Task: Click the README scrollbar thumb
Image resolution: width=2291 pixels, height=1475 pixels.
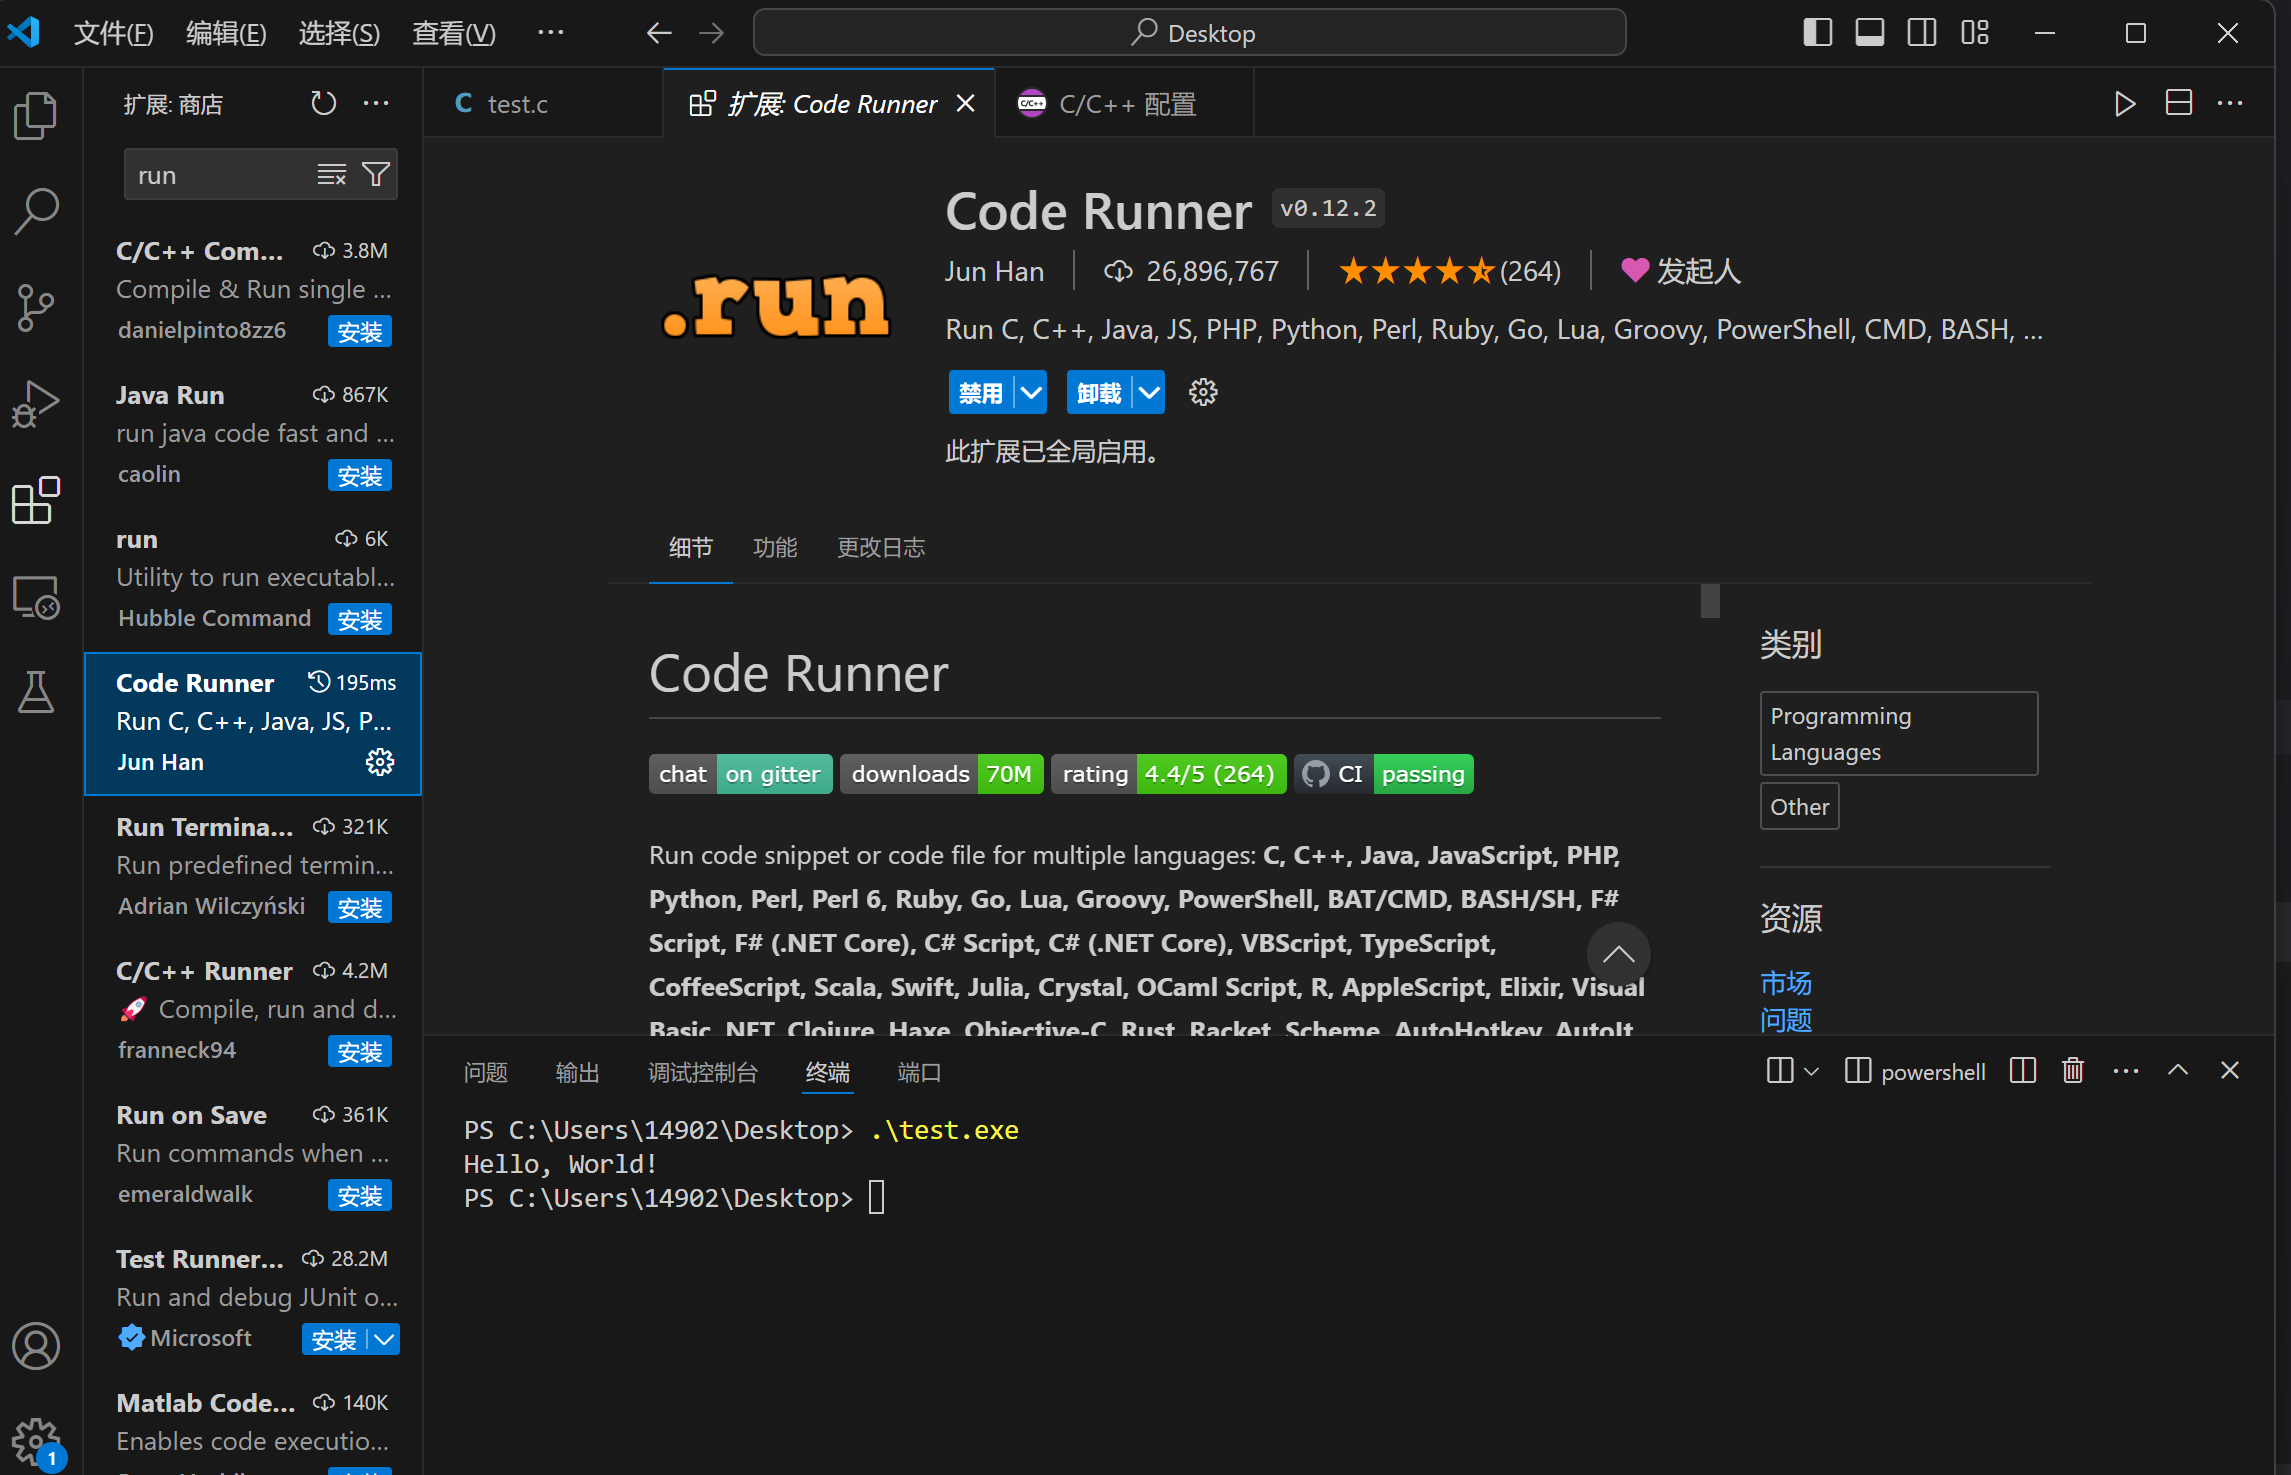Action: [x=1710, y=601]
